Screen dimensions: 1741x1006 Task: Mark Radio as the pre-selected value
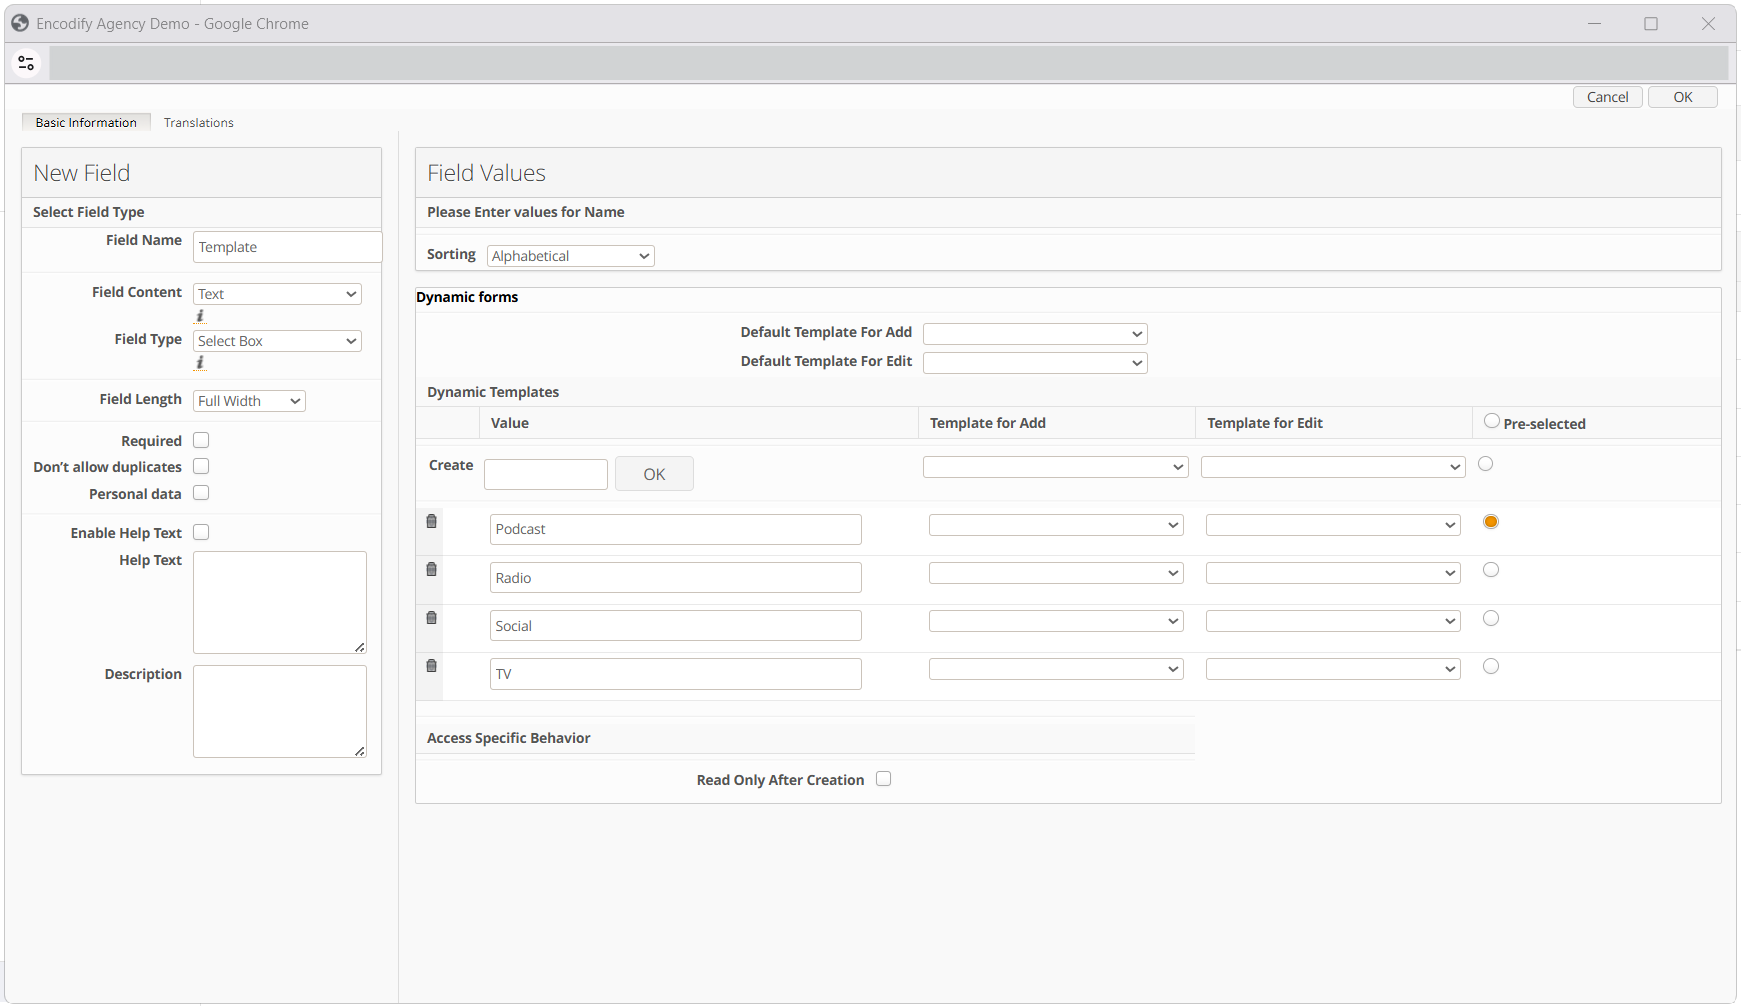(x=1491, y=570)
